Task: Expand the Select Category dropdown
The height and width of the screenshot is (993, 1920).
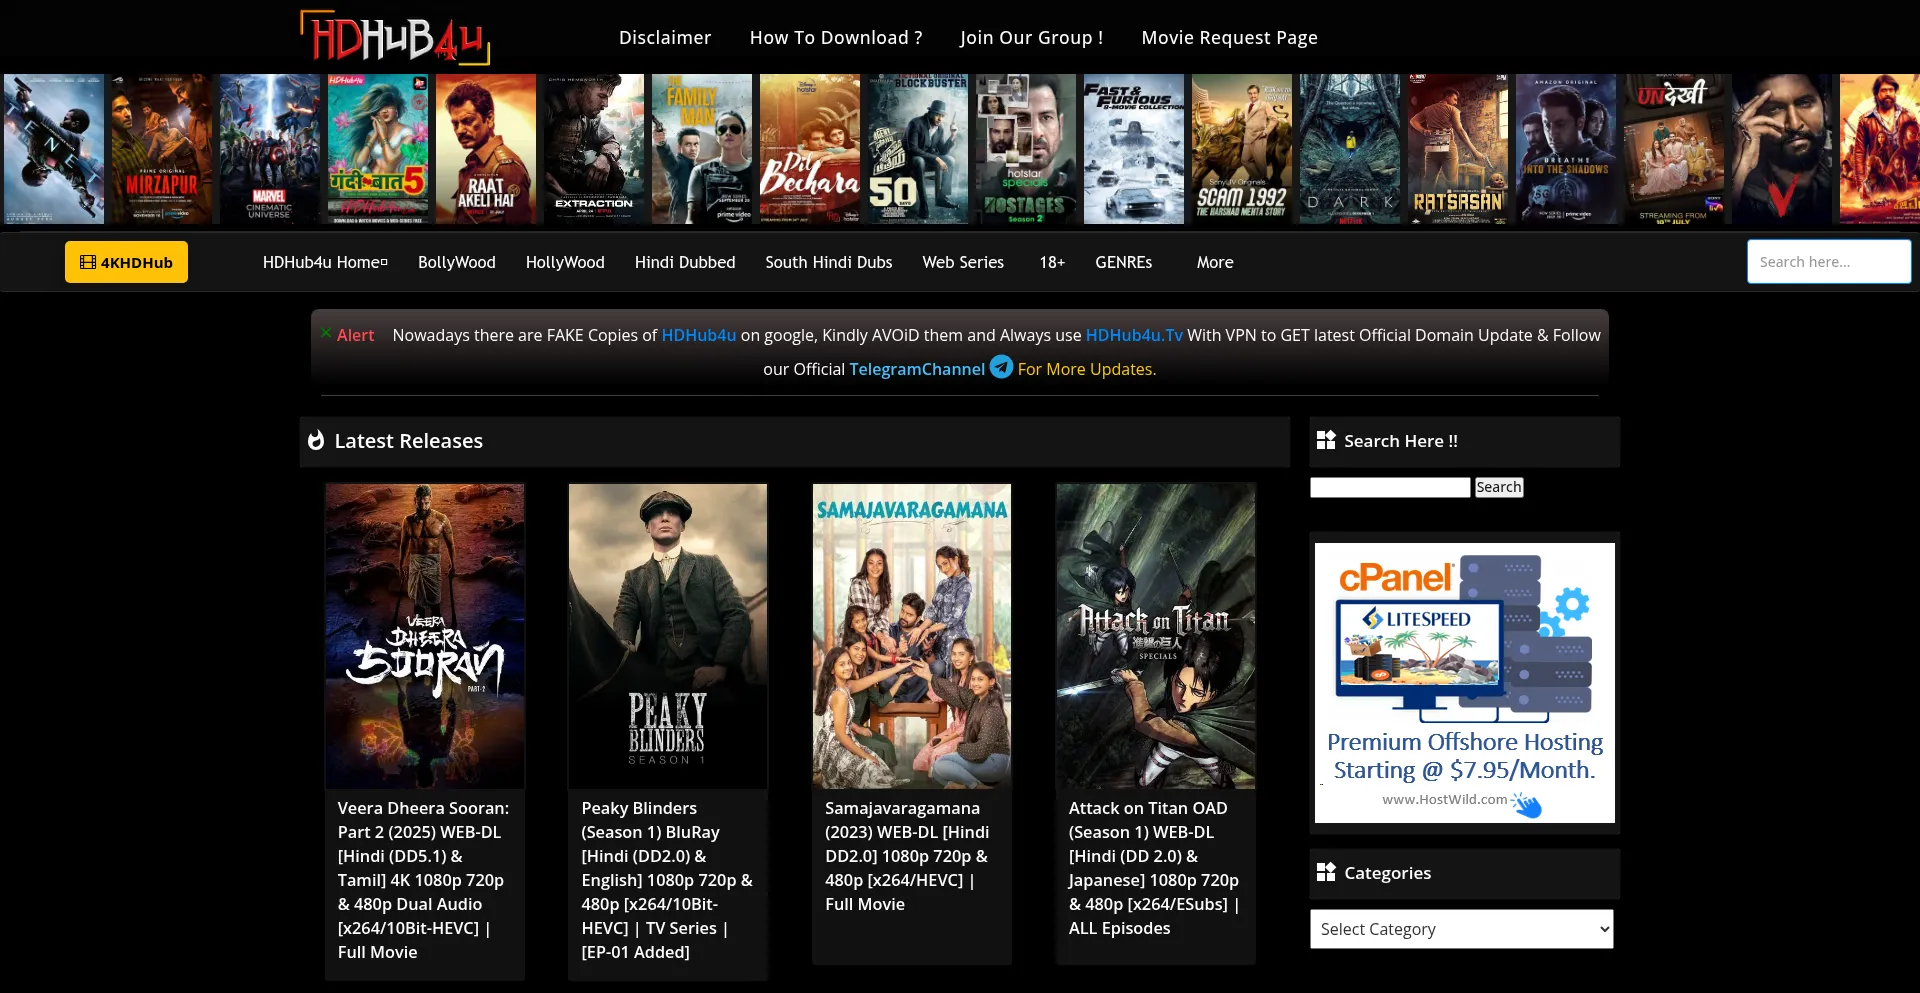Action: click(1461, 929)
